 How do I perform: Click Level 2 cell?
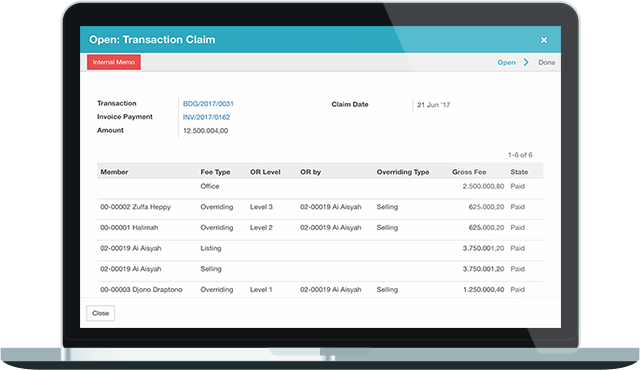pos(261,228)
